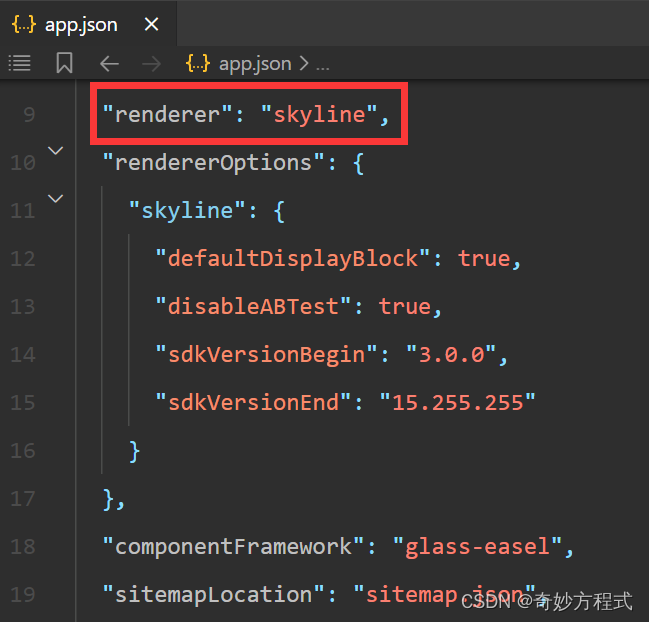
Task: Click the "defaultDisplayBlock" key
Action: pos(293,258)
